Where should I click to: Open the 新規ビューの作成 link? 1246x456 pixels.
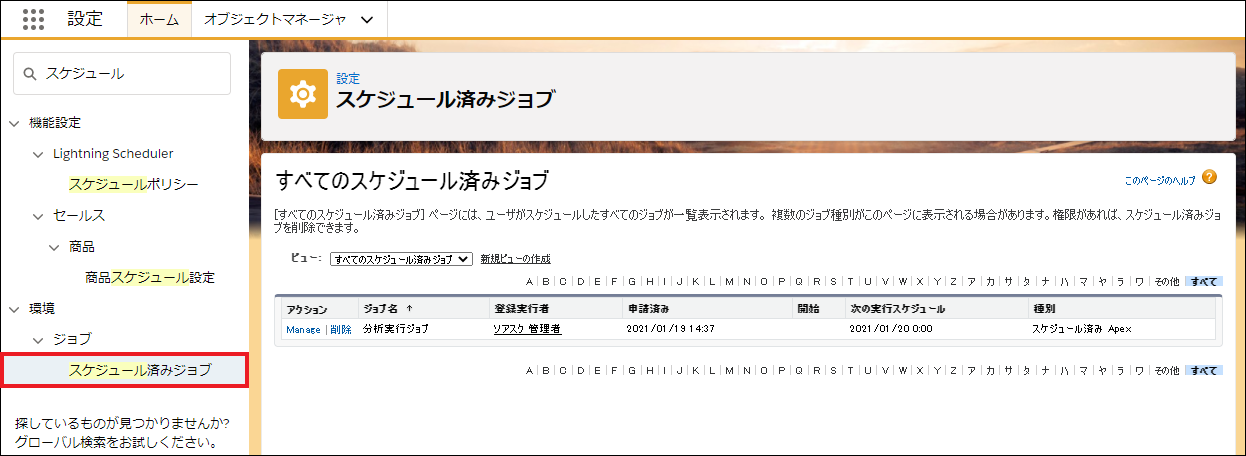click(515, 259)
